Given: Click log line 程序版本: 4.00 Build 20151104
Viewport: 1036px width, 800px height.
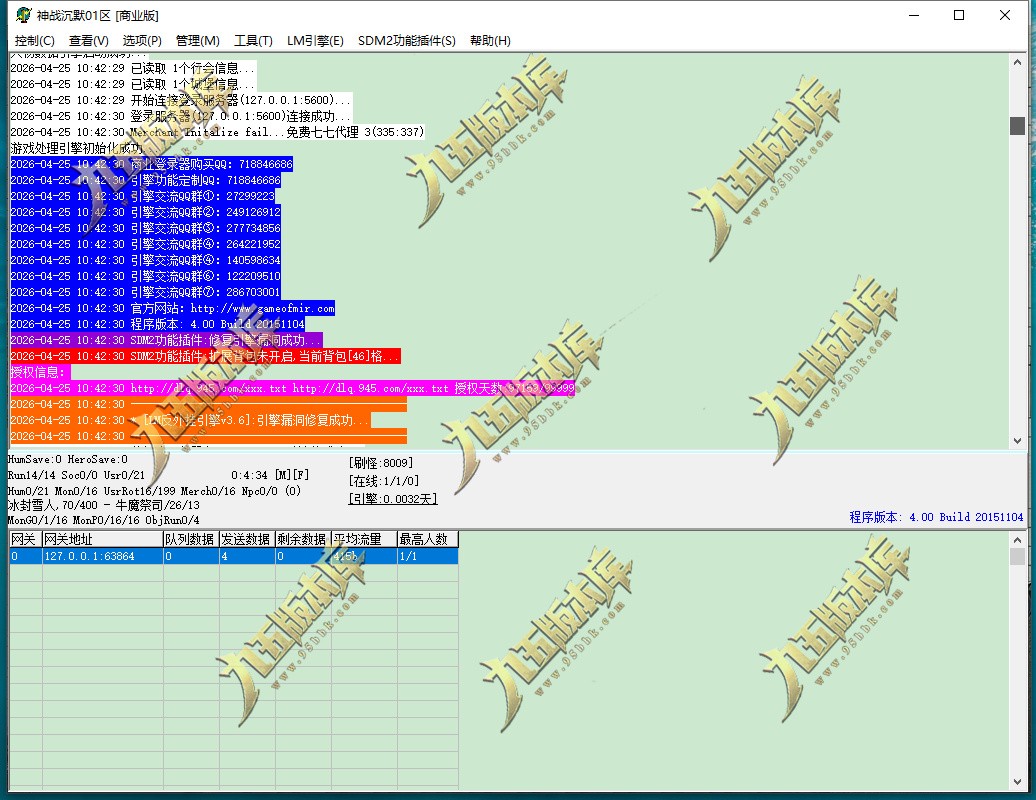Looking at the screenshot, I should (157, 324).
